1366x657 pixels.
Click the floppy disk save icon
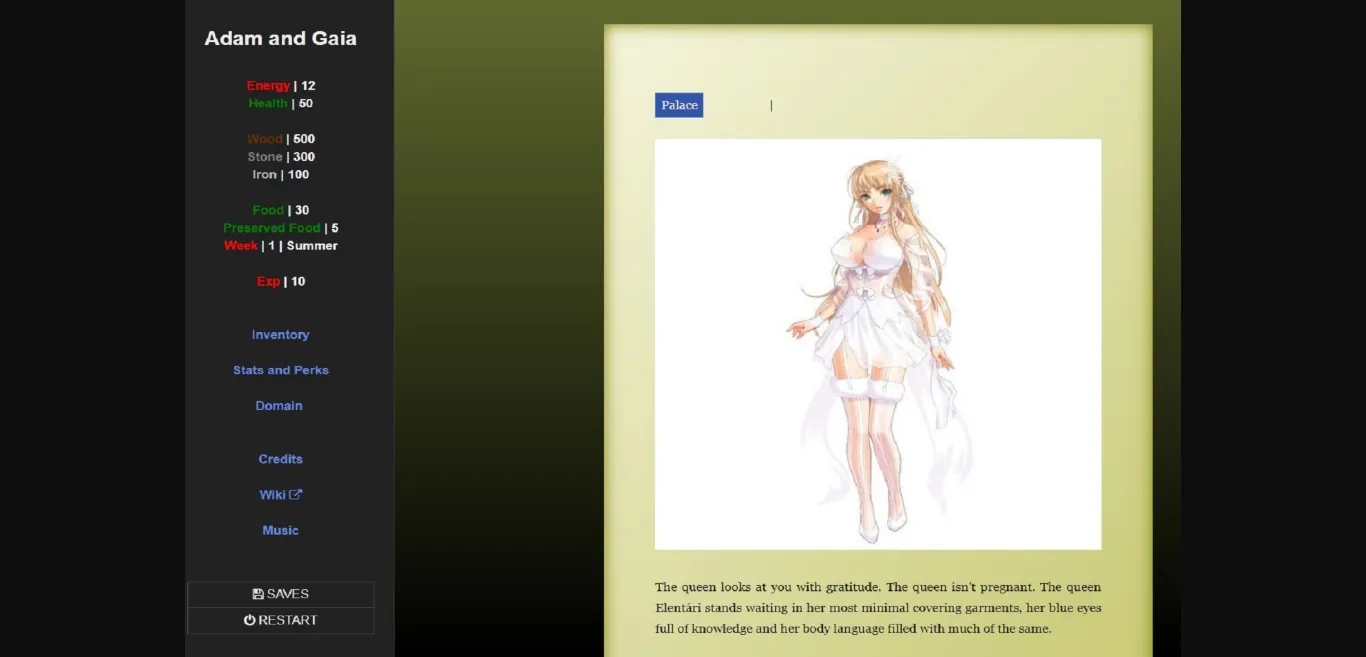click(x=257, y=593)
